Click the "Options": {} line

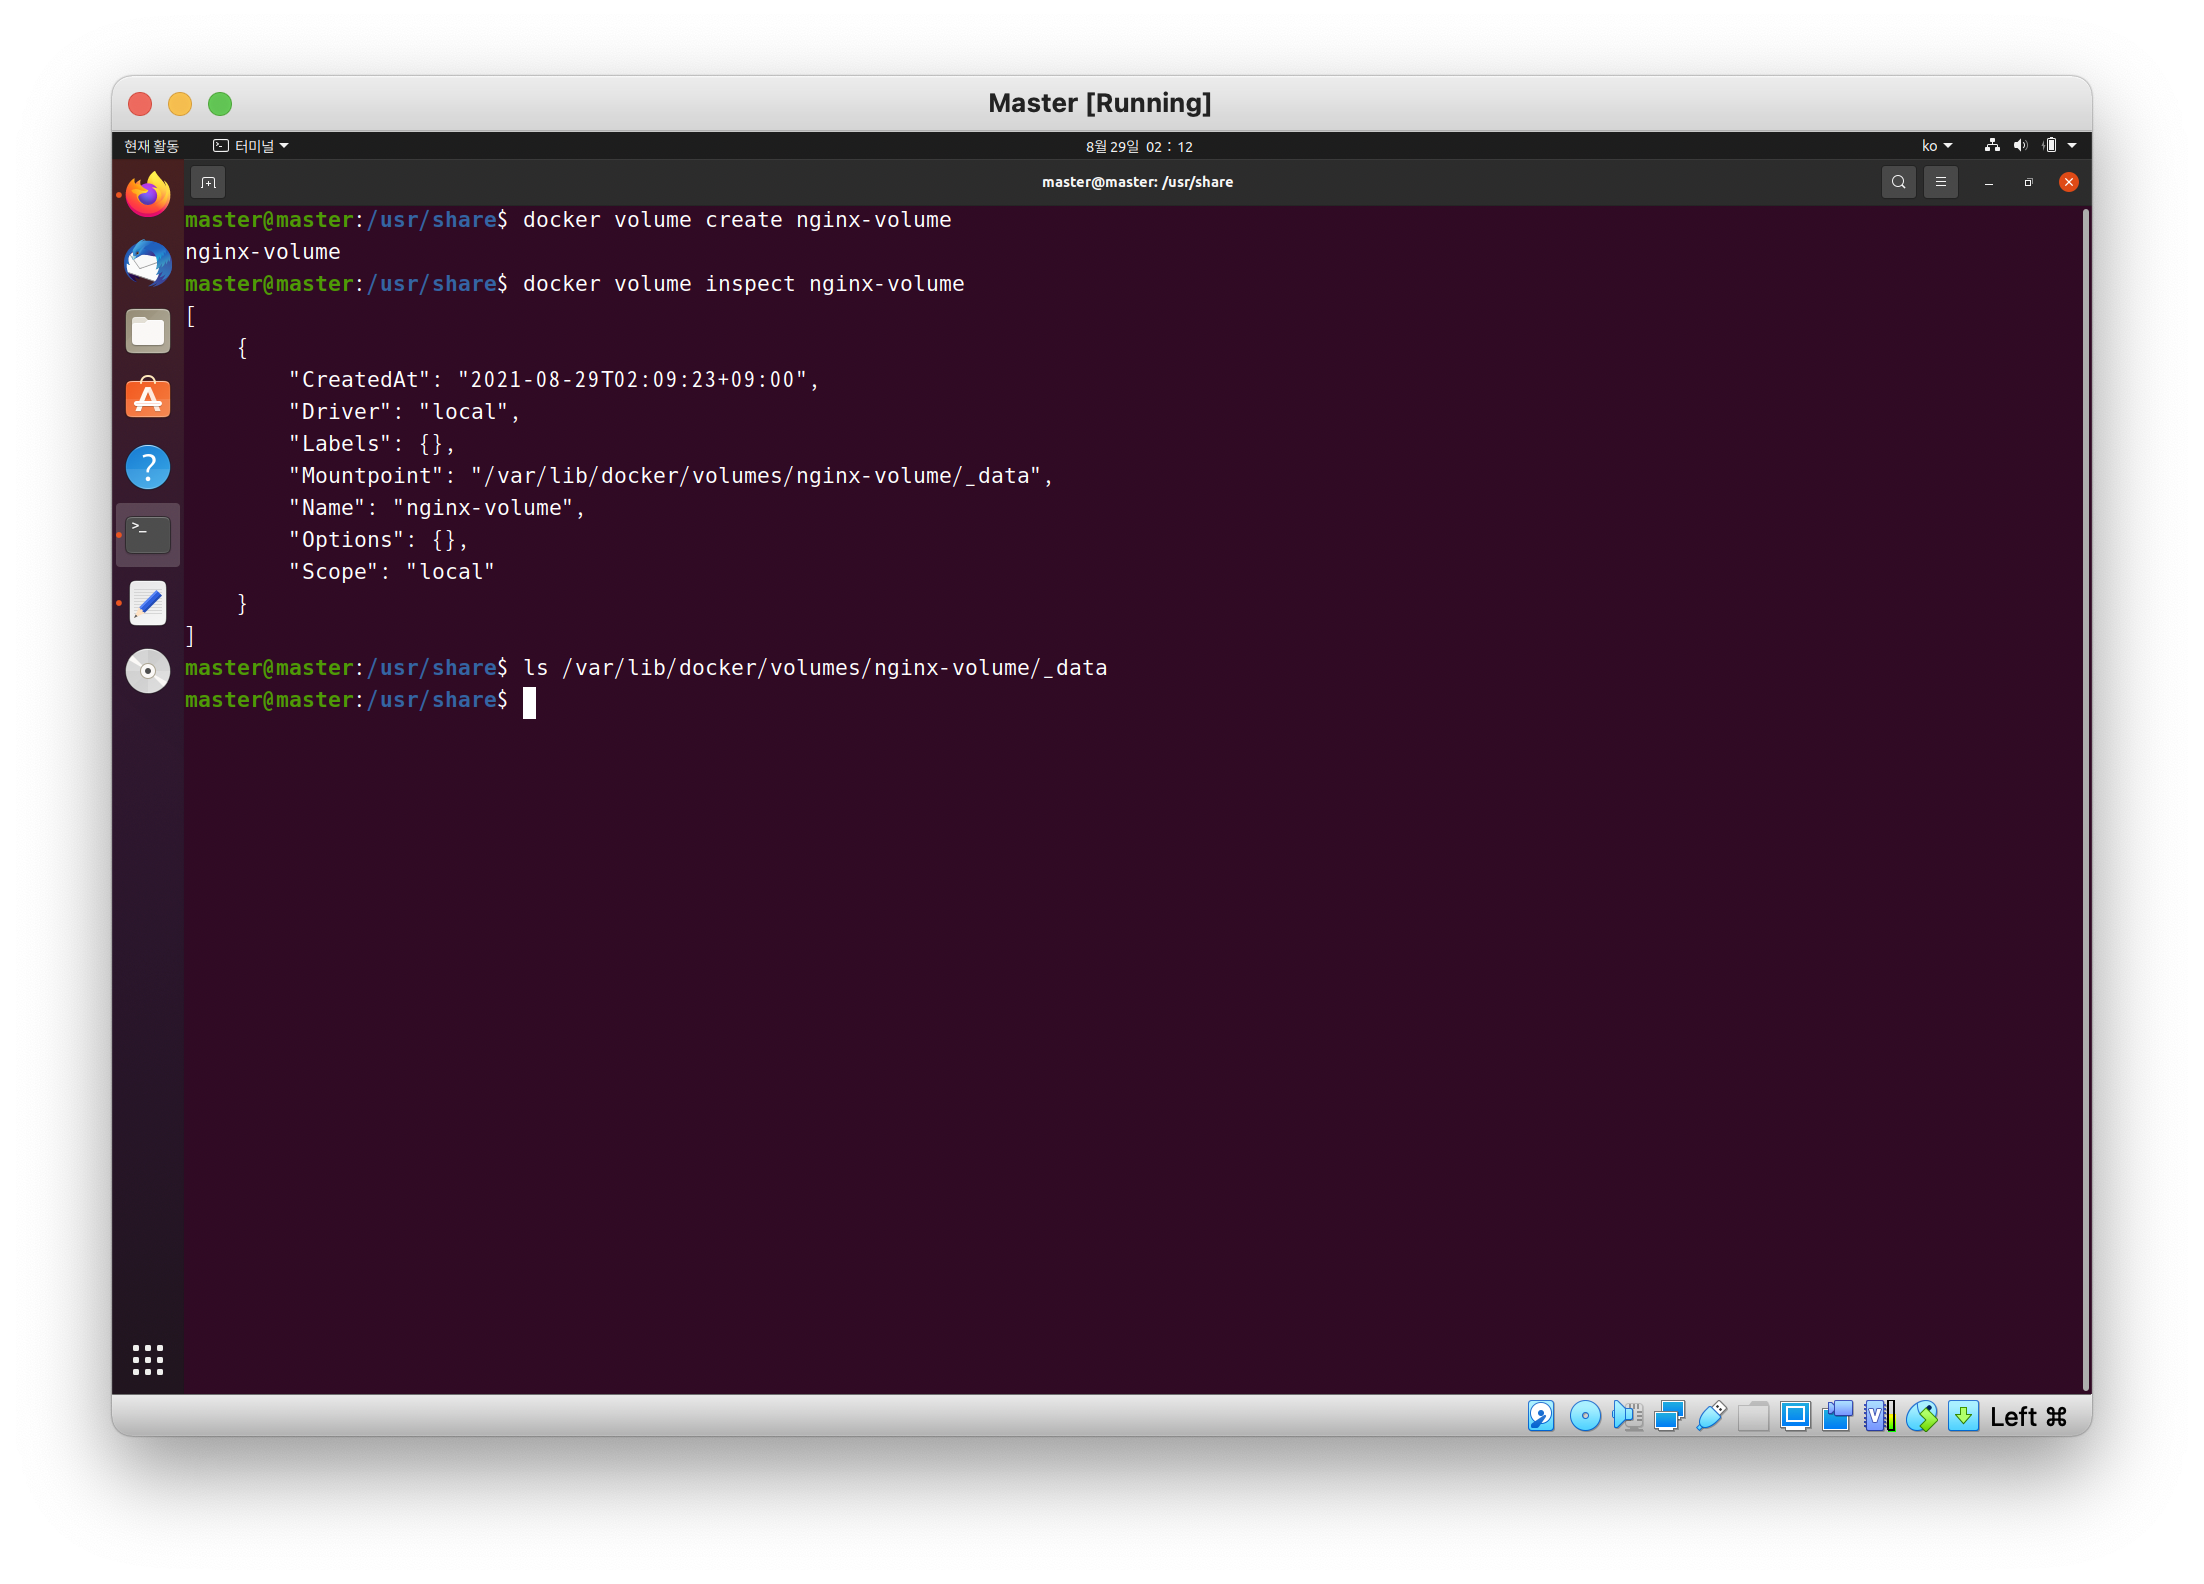point(378,540)
